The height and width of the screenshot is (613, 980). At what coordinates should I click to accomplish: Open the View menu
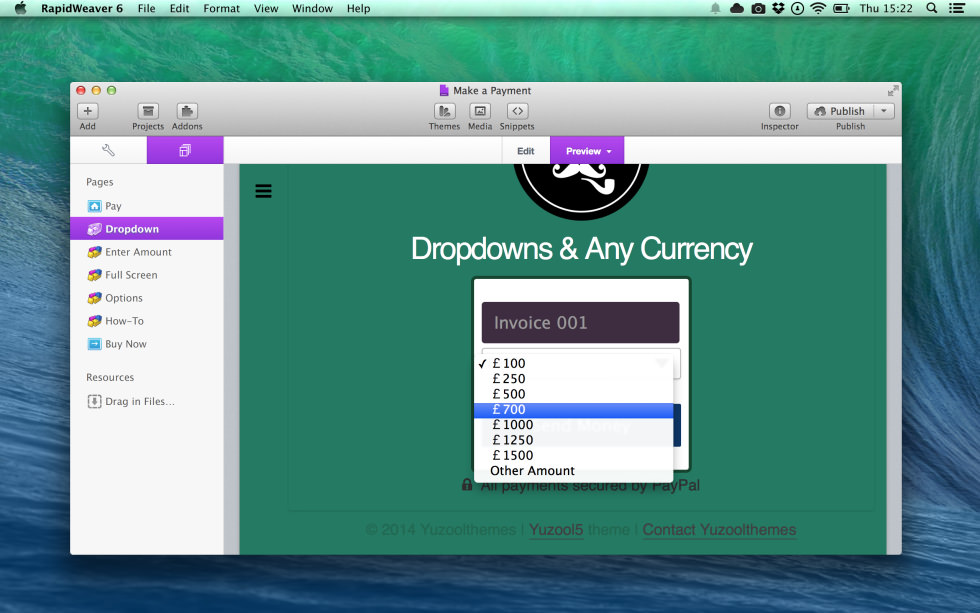tap(266, 8)
